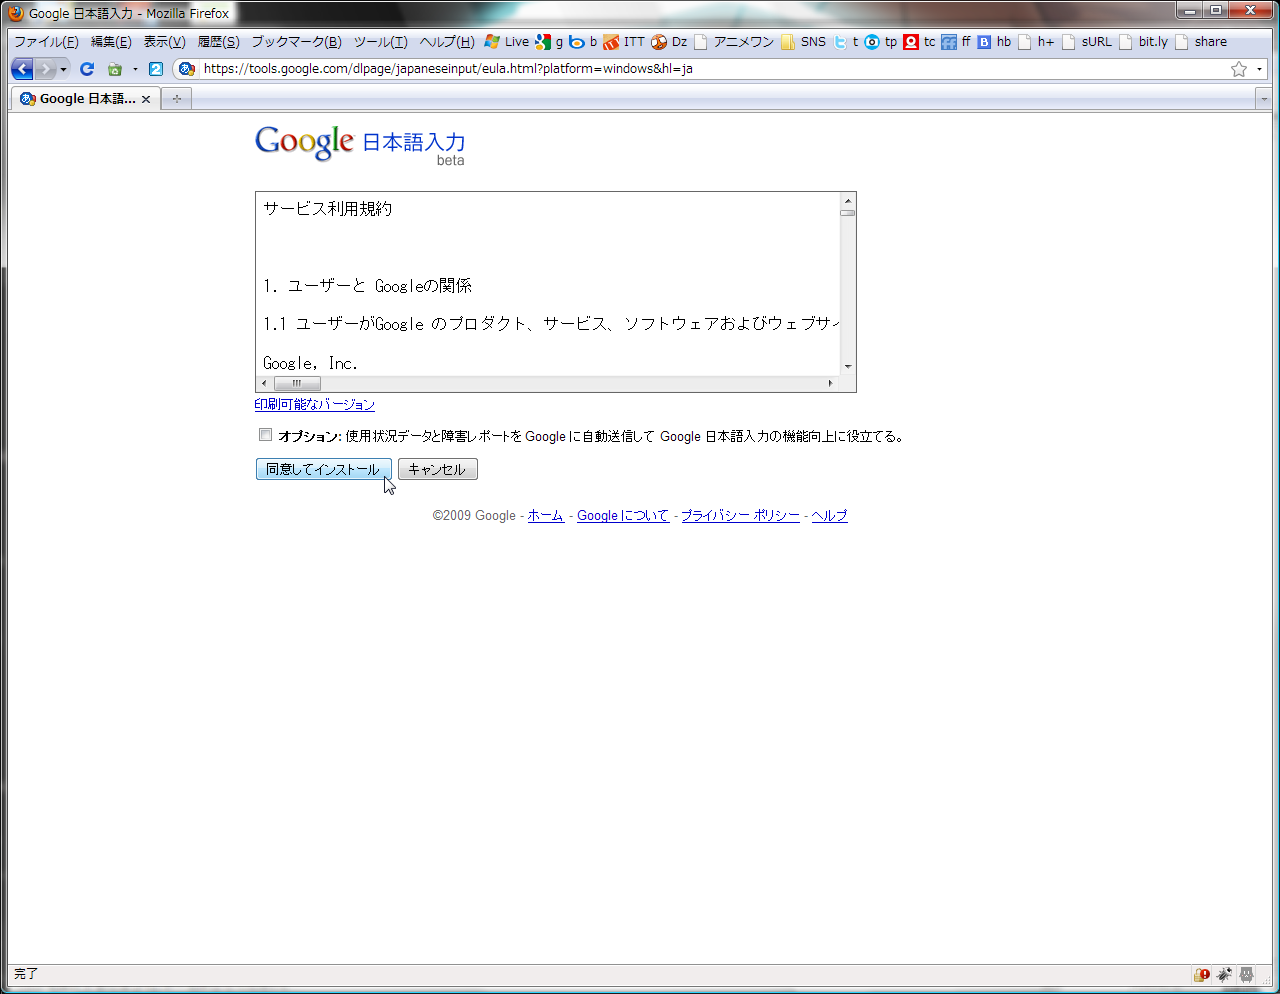Open the ファイル(F) menu

(46, 42)
